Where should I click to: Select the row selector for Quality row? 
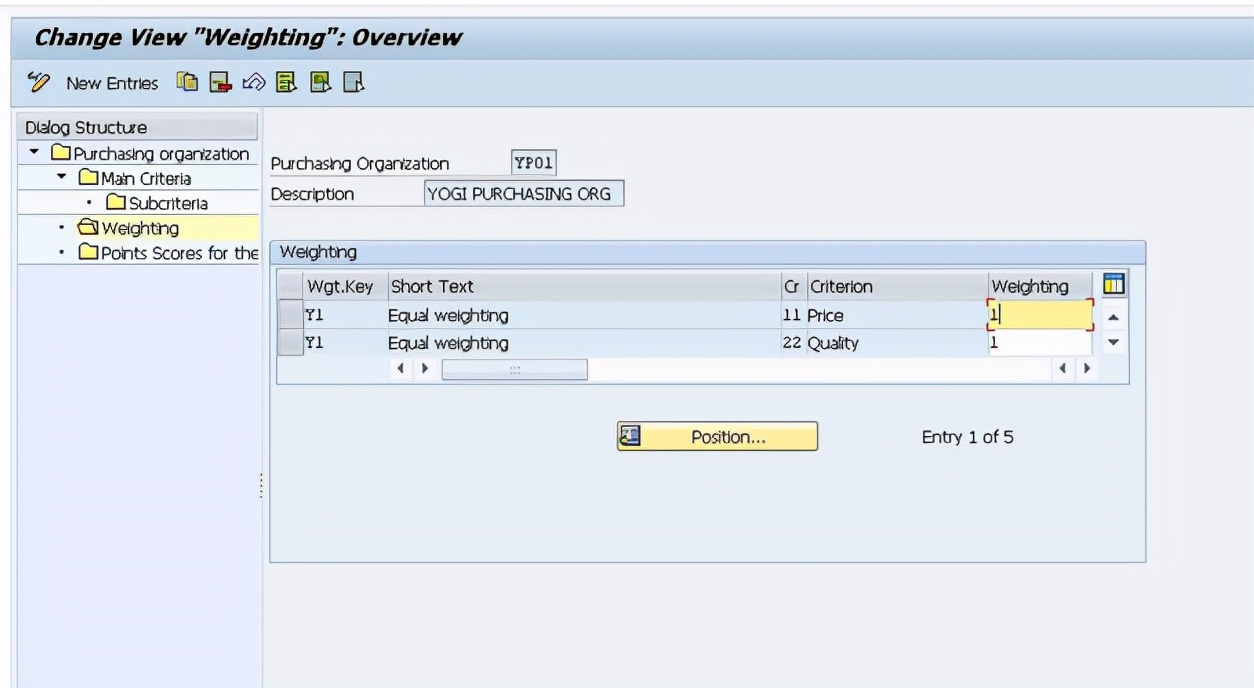coord(289,343)
